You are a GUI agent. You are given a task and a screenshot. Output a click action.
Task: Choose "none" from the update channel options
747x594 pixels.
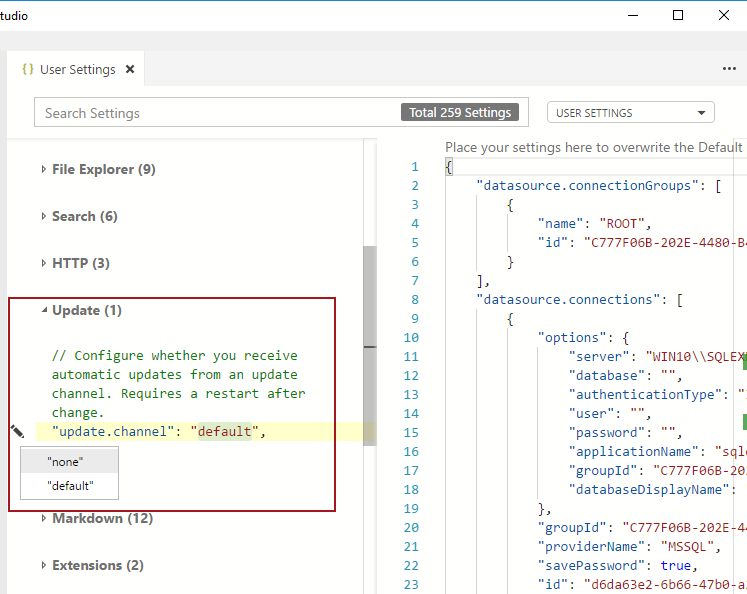point(65,462)
